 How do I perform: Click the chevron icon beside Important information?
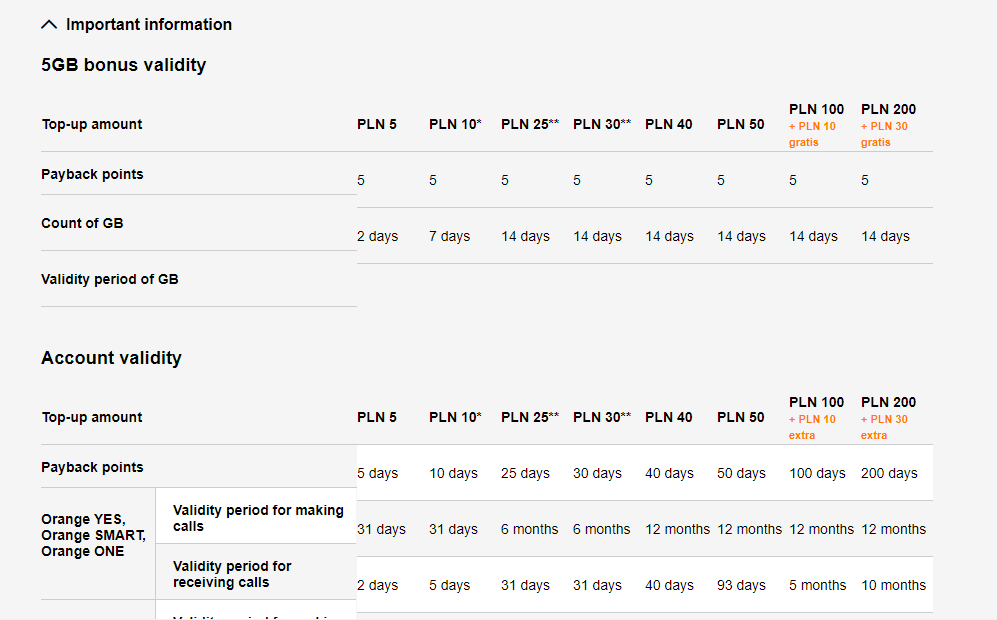click(x=49, y=25)
